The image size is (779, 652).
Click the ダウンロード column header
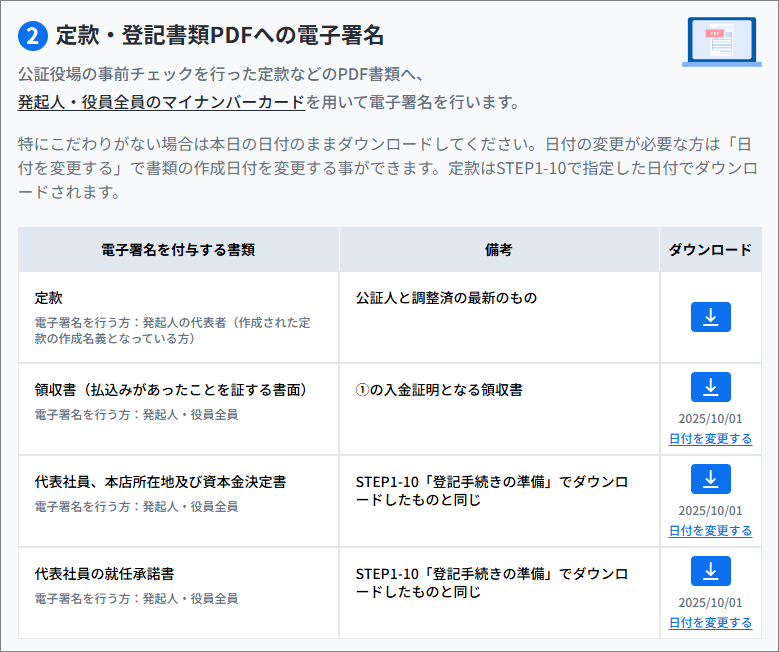coord(710,250)
